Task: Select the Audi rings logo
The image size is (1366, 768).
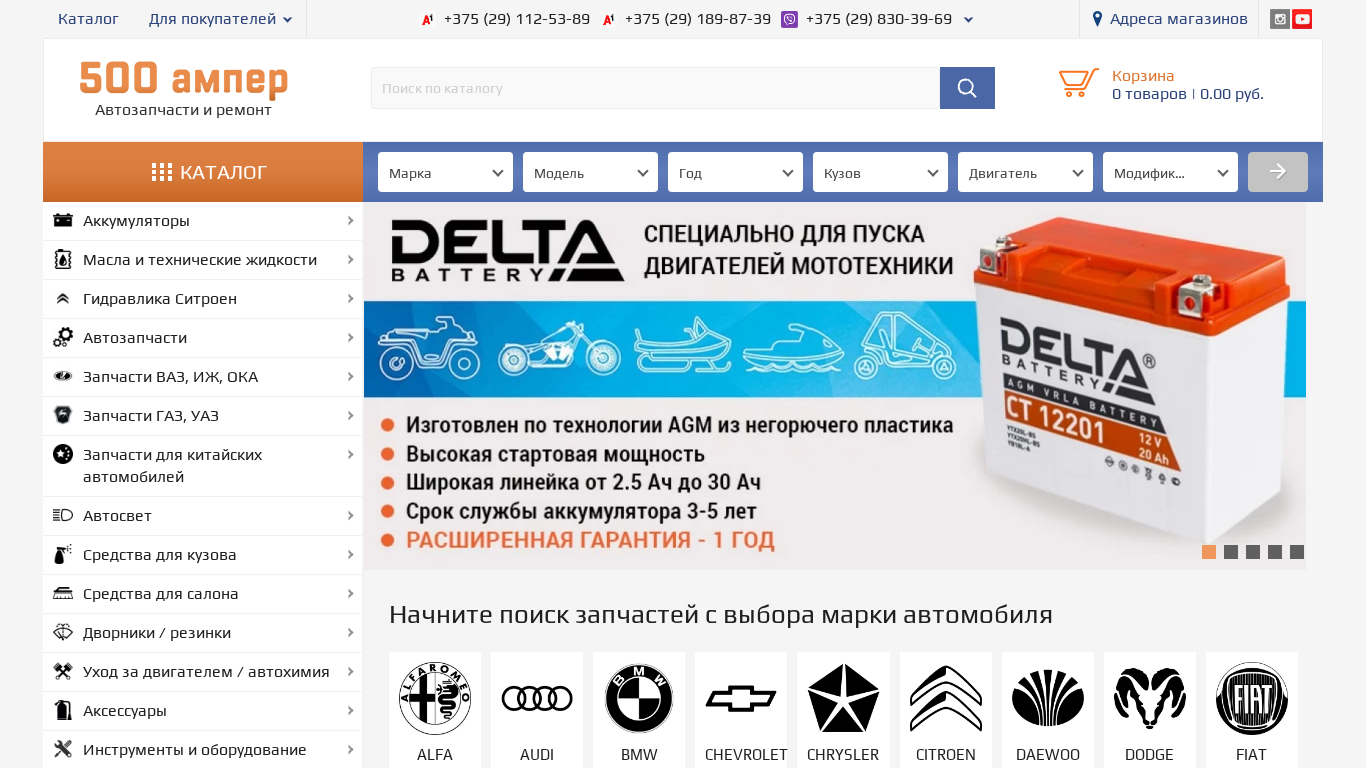Action: (537, 698)
